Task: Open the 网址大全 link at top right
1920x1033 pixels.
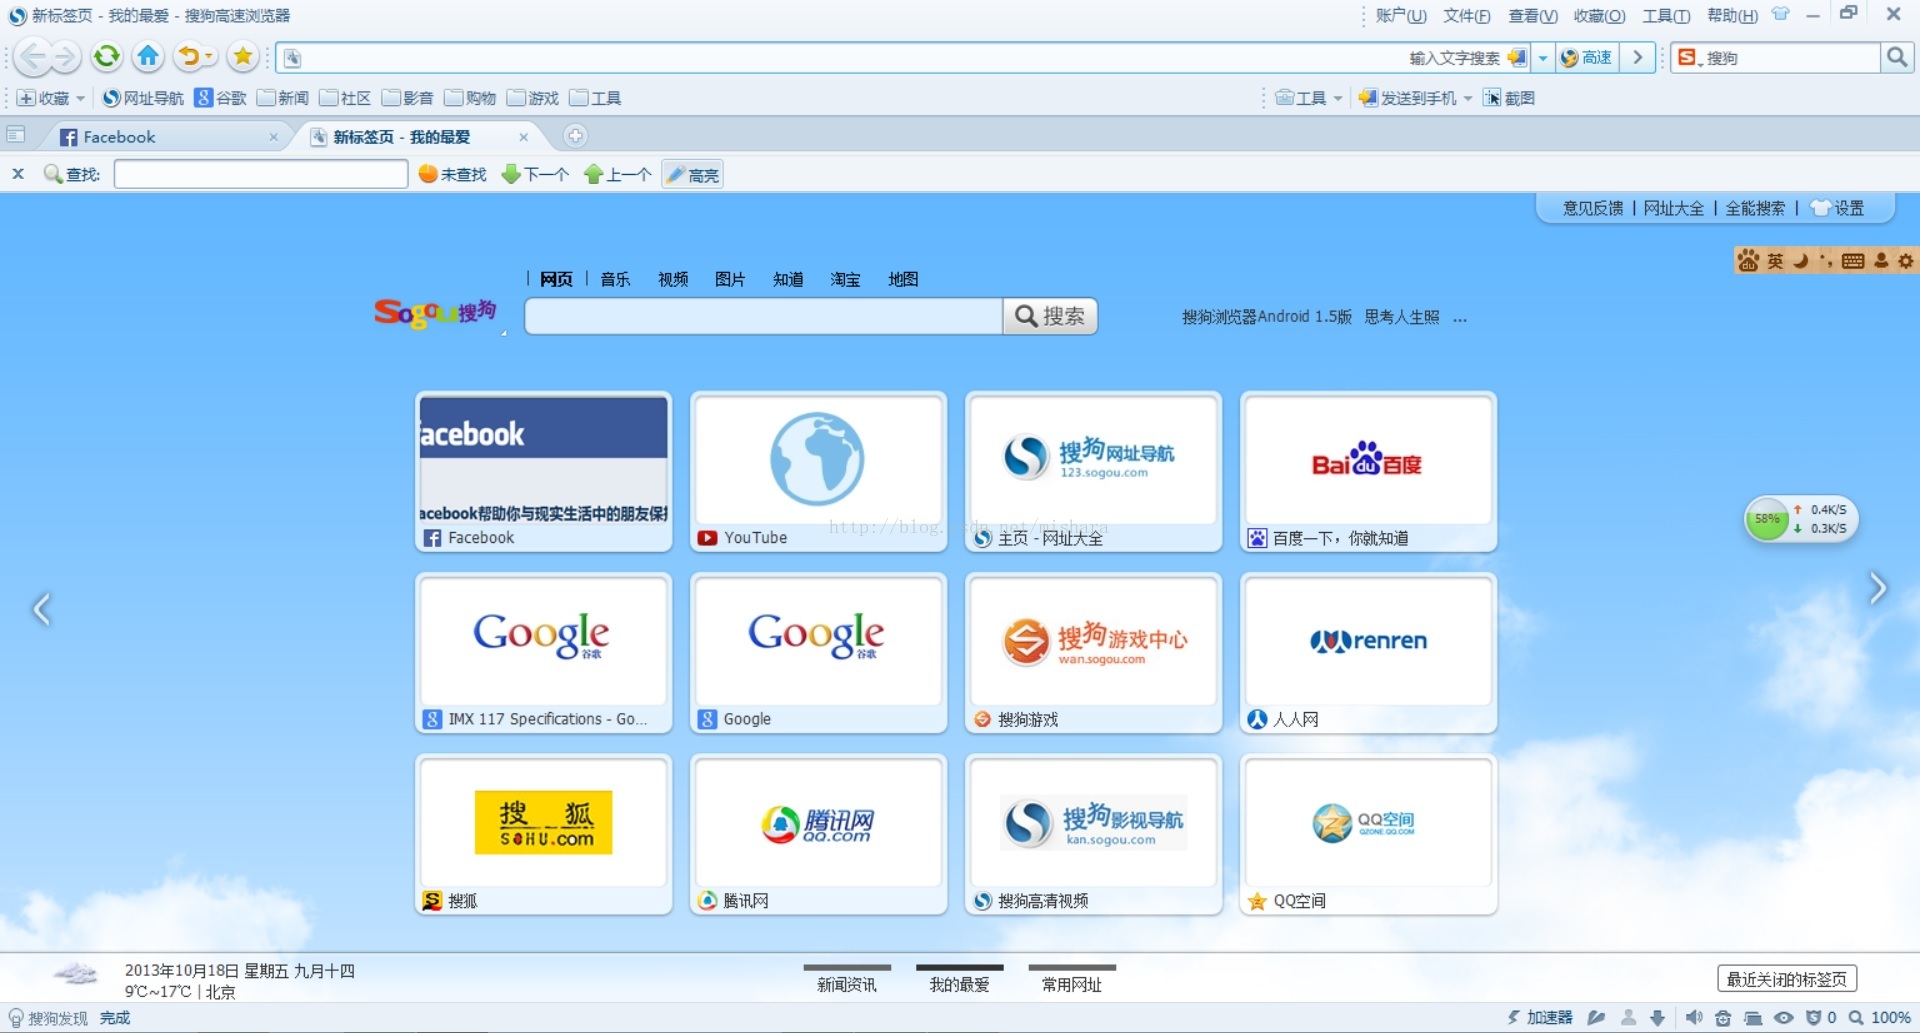Action: click(1673, 207)
